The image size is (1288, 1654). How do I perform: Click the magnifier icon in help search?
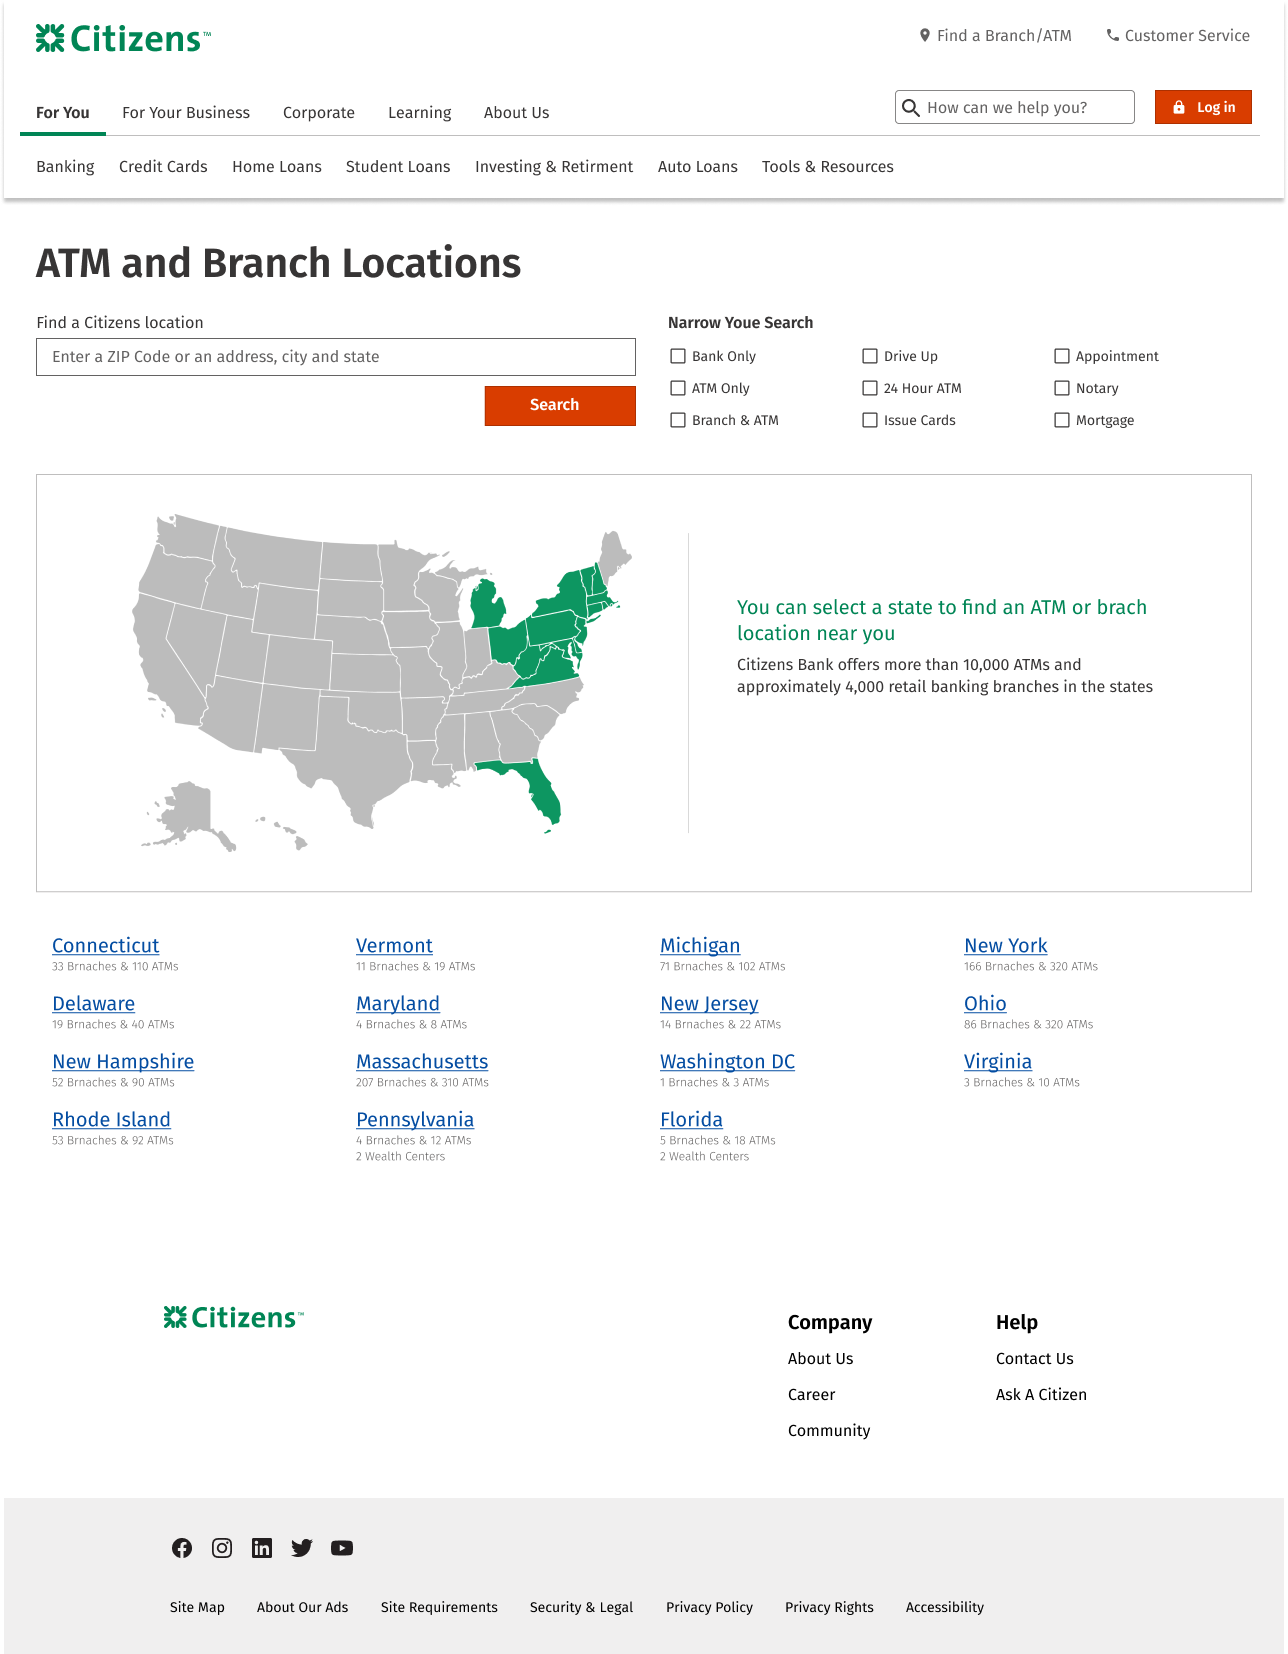tap(911, 107)
